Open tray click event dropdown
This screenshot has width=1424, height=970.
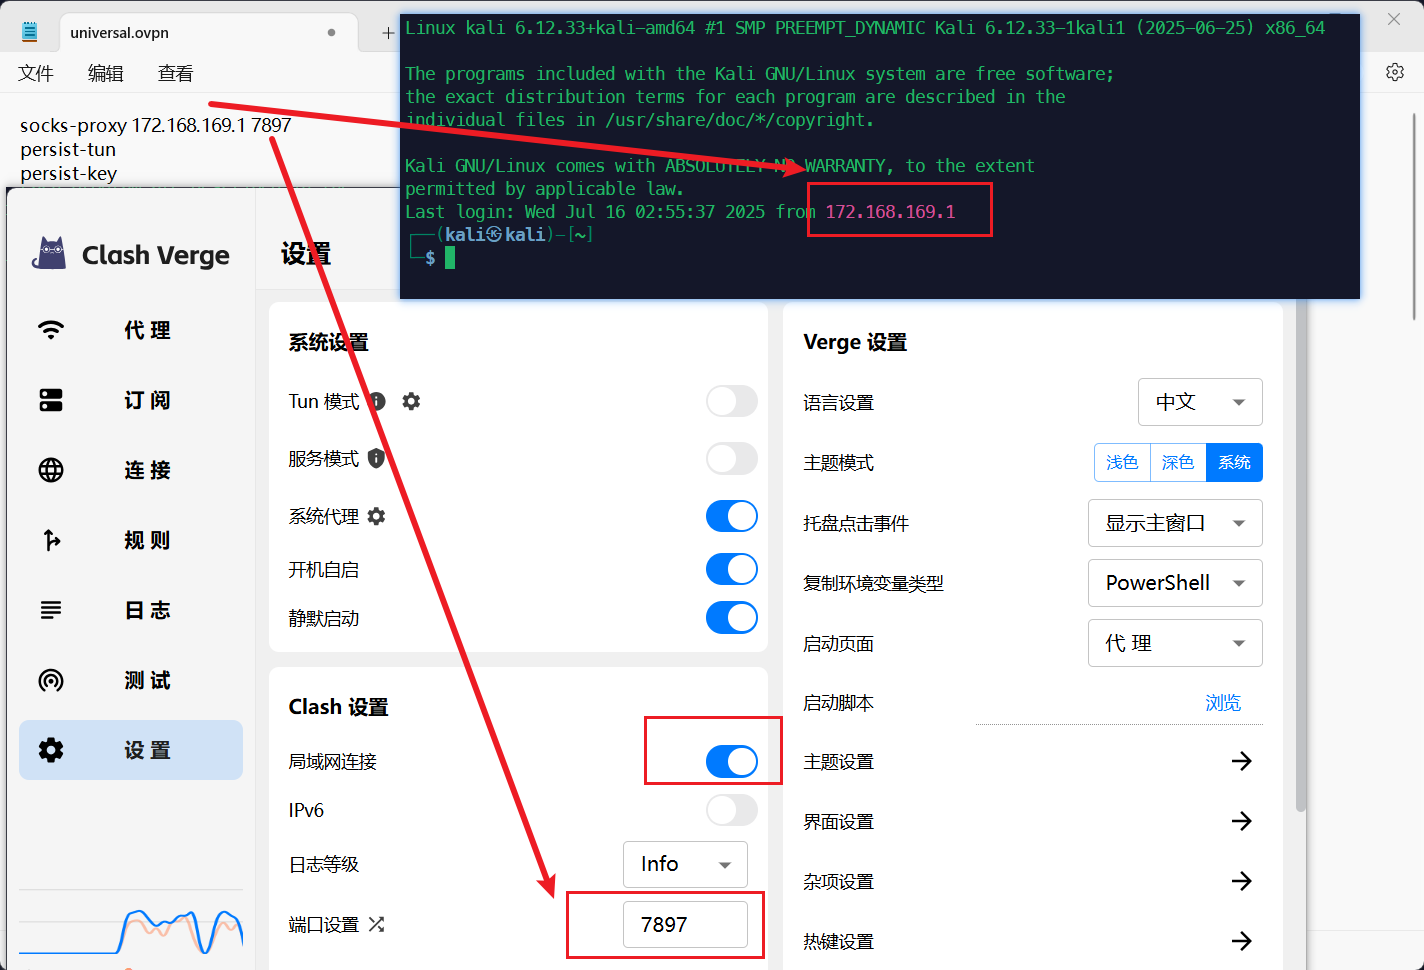point(1175,523)
